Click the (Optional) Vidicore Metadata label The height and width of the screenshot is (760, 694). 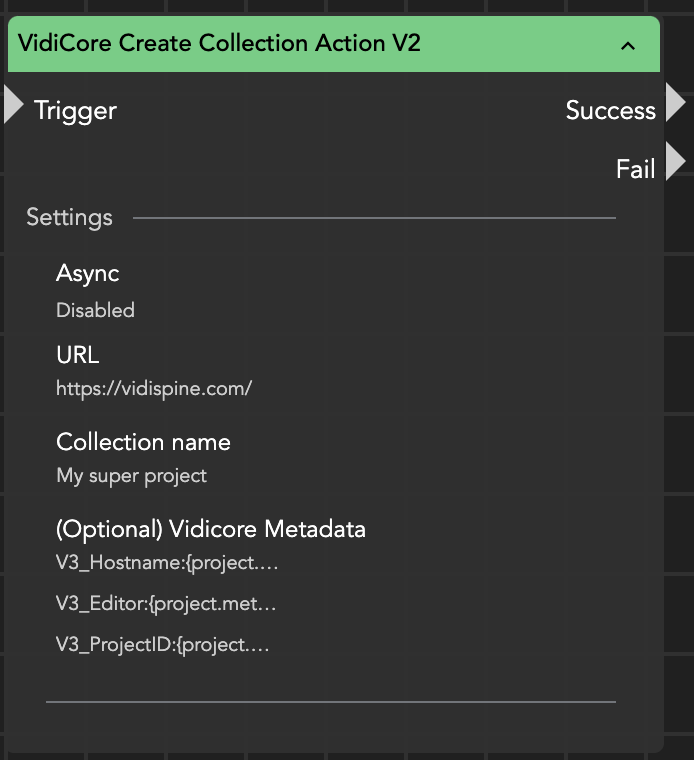[x=211, y=529]
